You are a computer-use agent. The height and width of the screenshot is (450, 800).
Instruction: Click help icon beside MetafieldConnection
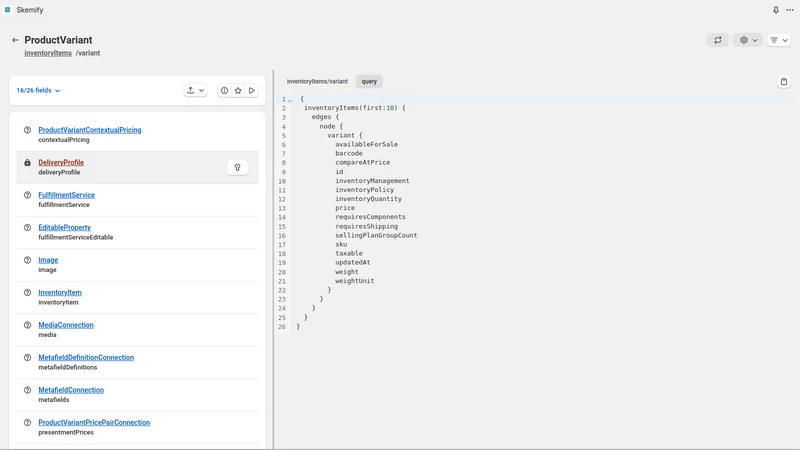tap(28, 390)
